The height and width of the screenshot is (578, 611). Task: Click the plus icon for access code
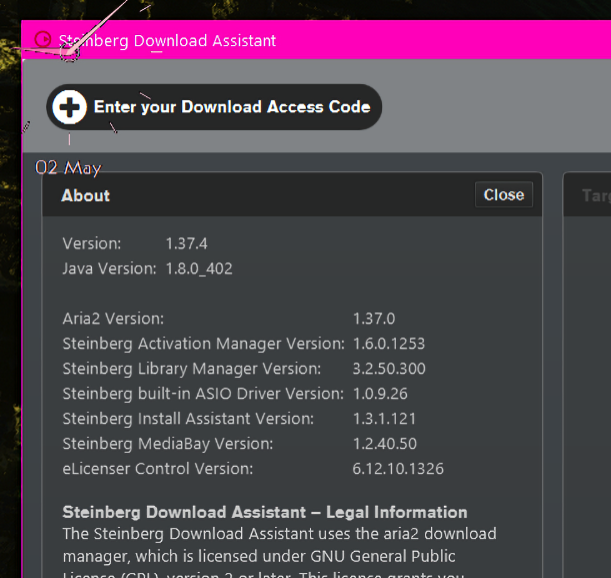(x=69, y=107)
